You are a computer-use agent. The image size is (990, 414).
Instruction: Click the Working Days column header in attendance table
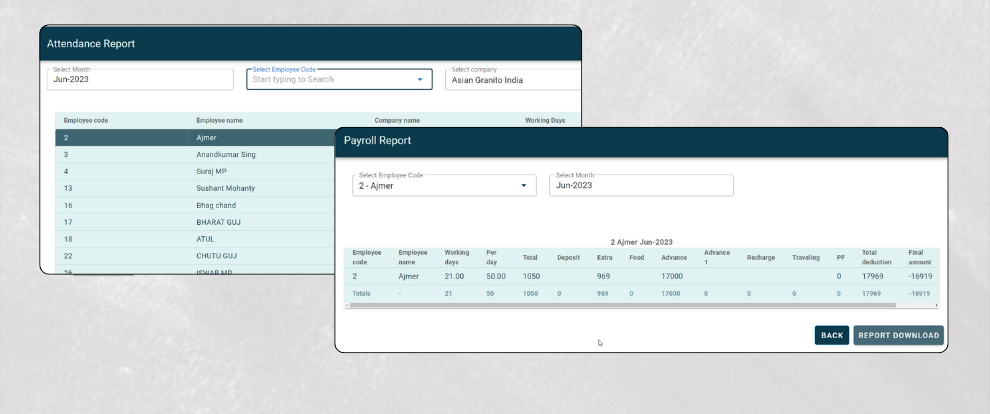tap(545, 121)
